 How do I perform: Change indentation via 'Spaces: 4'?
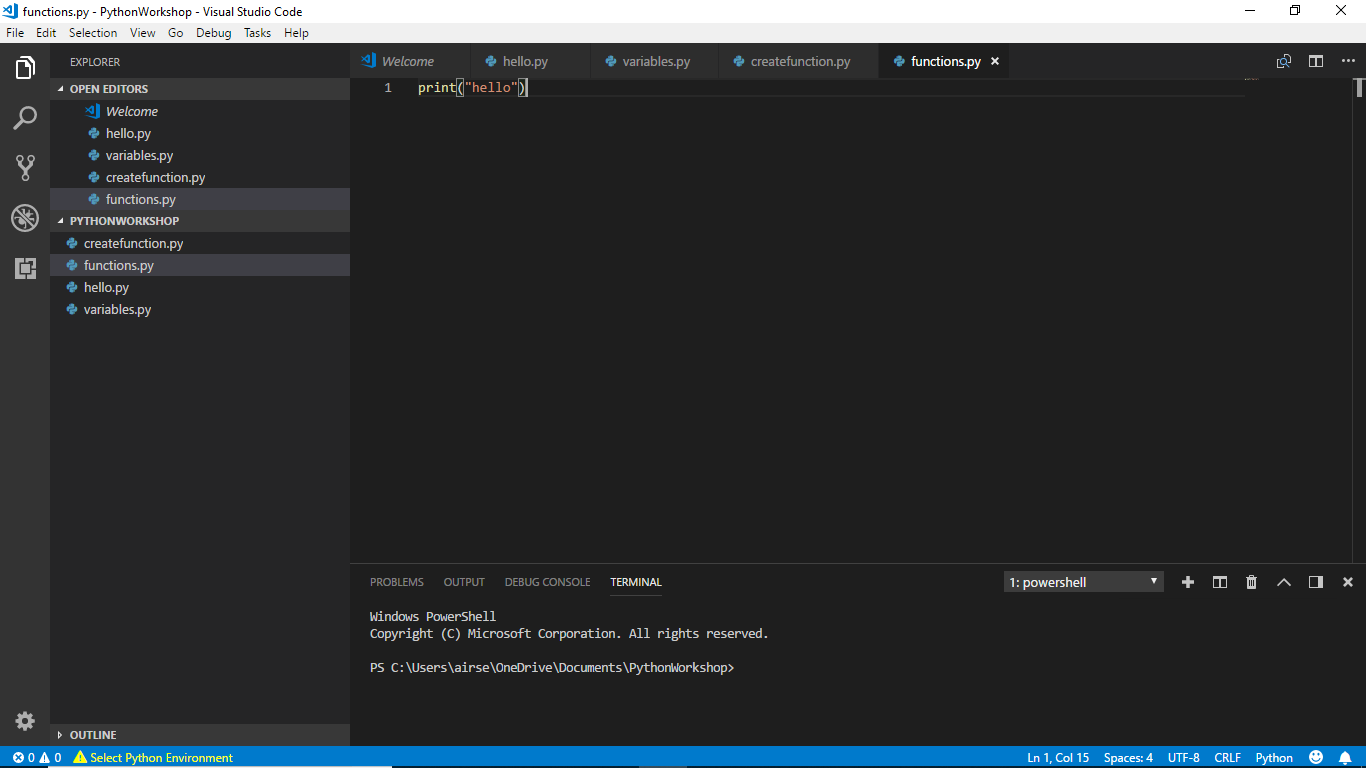tap(1128, 757)
